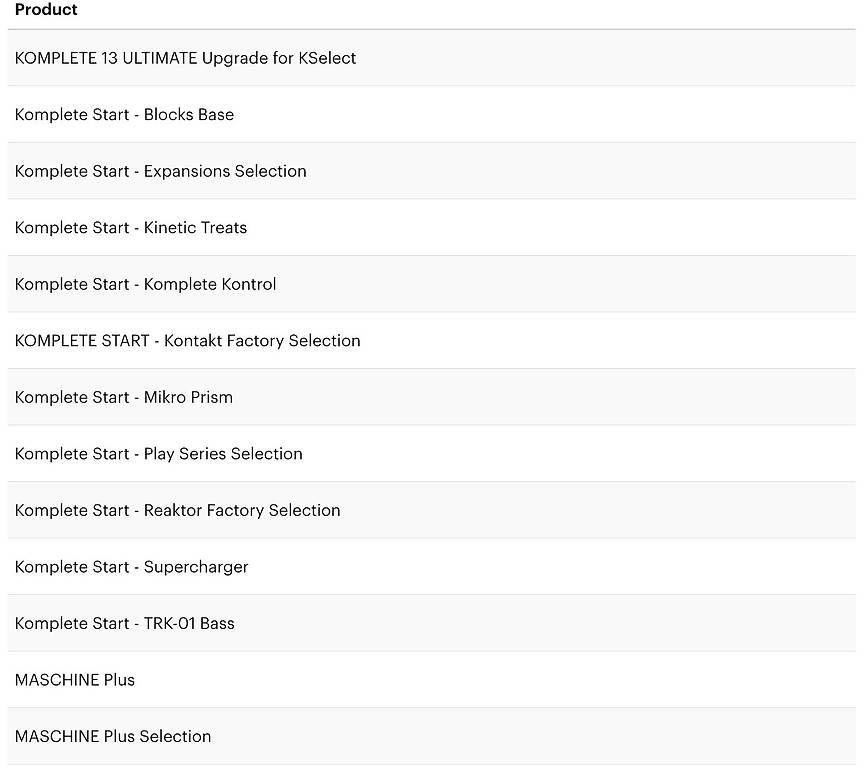Click the Product column header

46,9
